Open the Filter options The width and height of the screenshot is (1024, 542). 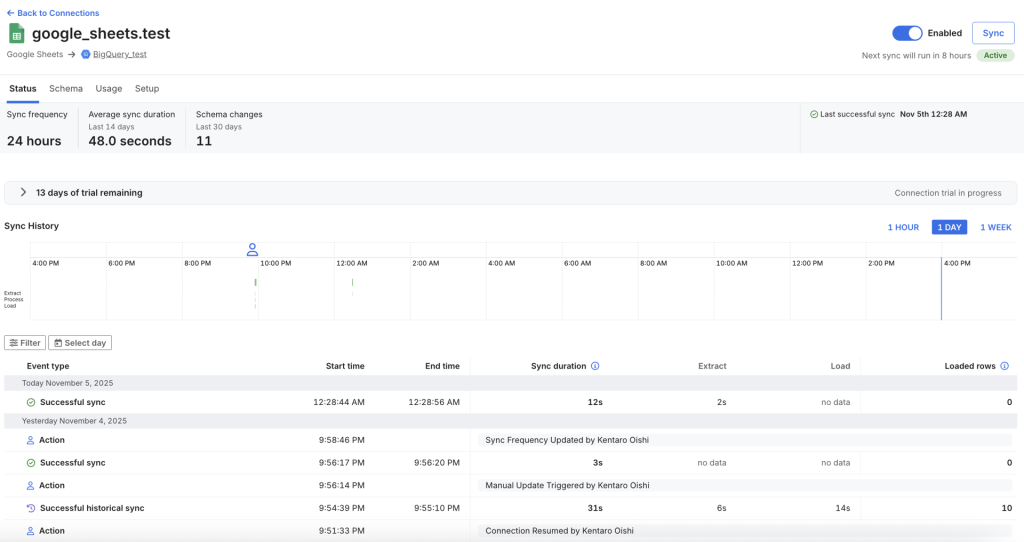25,343
